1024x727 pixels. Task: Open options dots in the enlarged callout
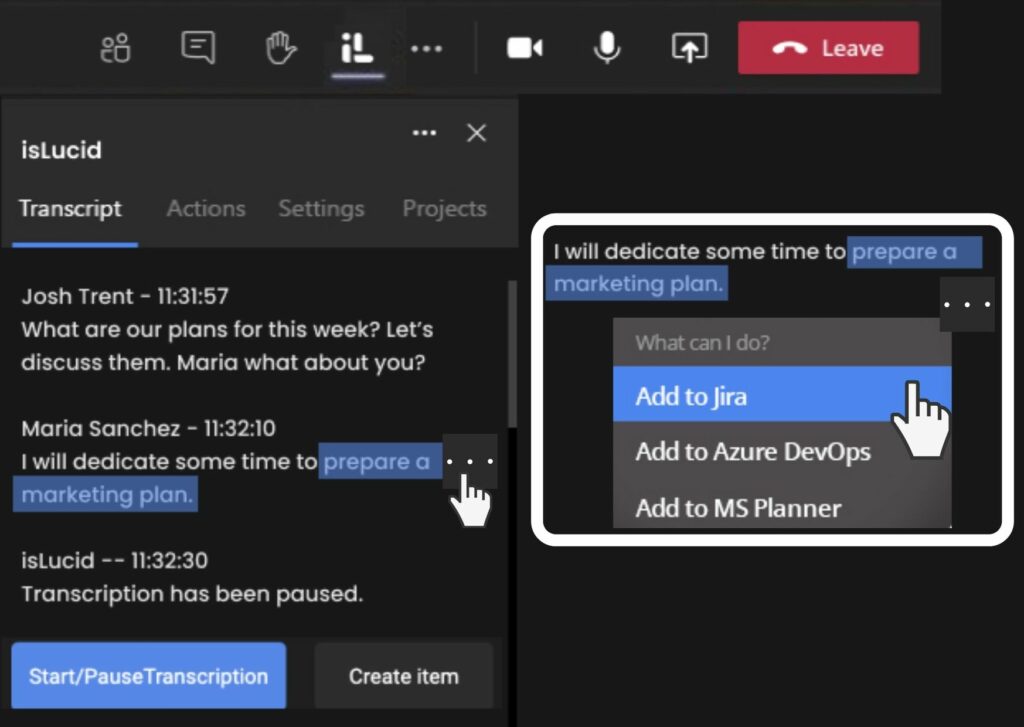[967, 304]
